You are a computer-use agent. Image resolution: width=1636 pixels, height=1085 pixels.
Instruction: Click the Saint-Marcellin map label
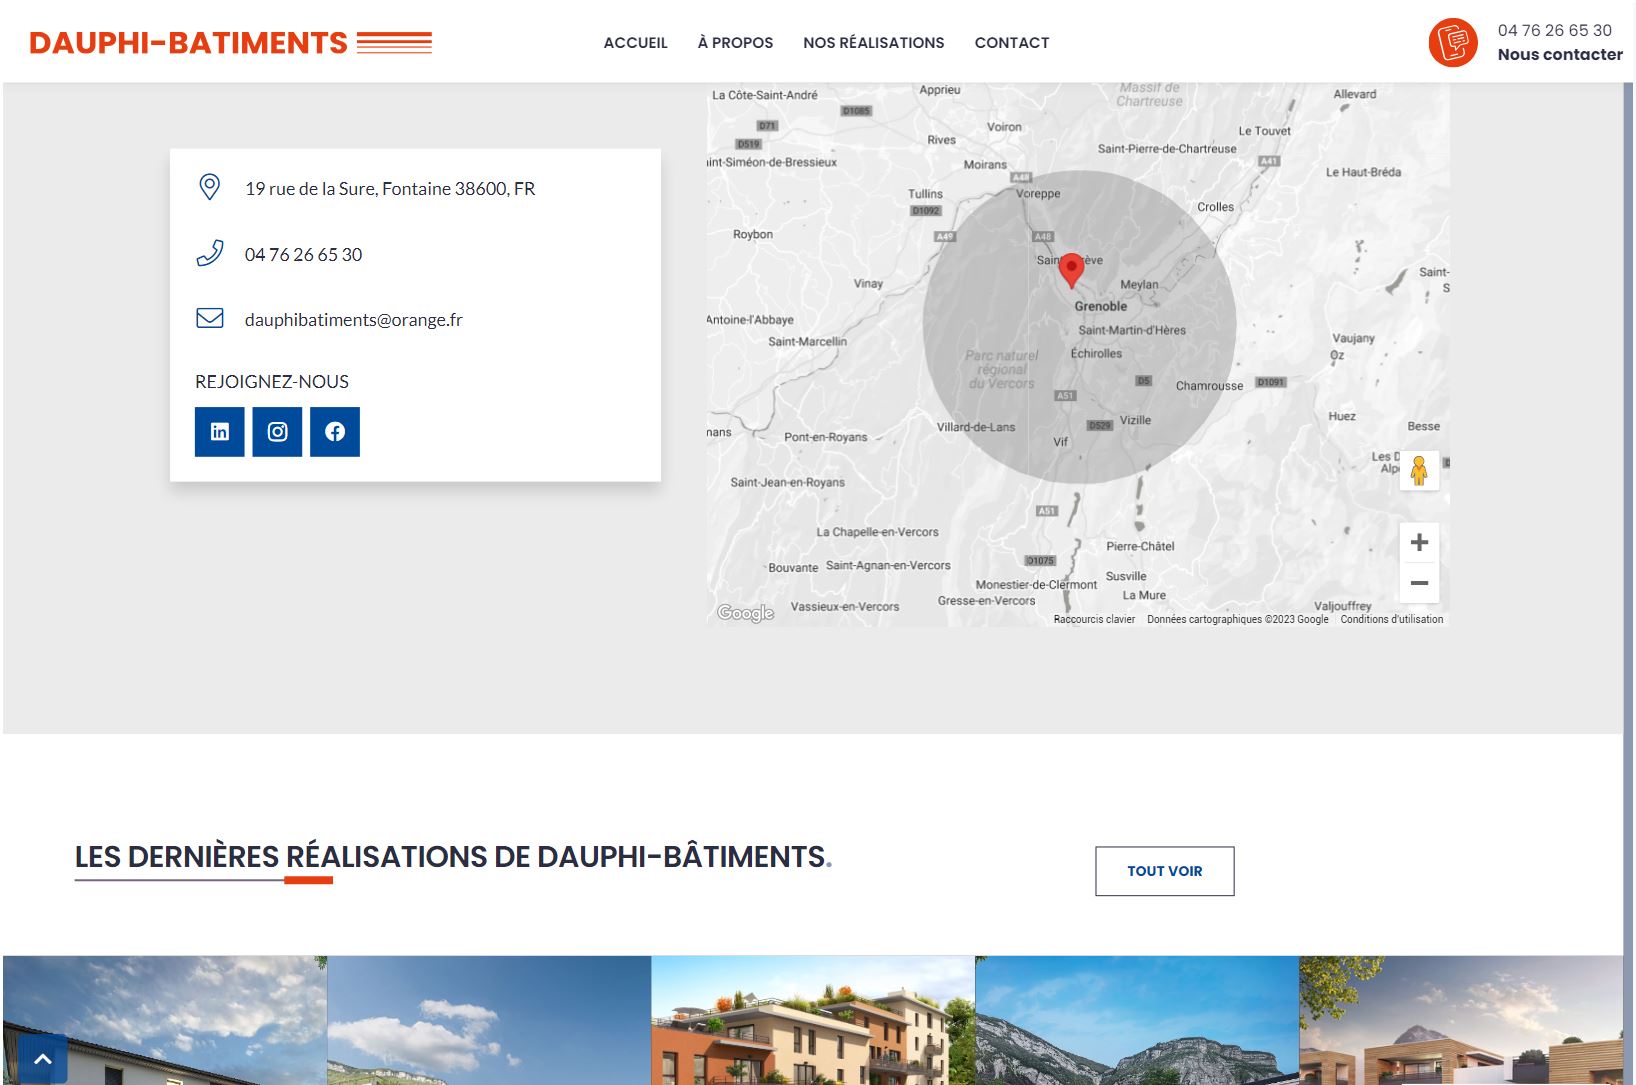(x=807, y=342)
